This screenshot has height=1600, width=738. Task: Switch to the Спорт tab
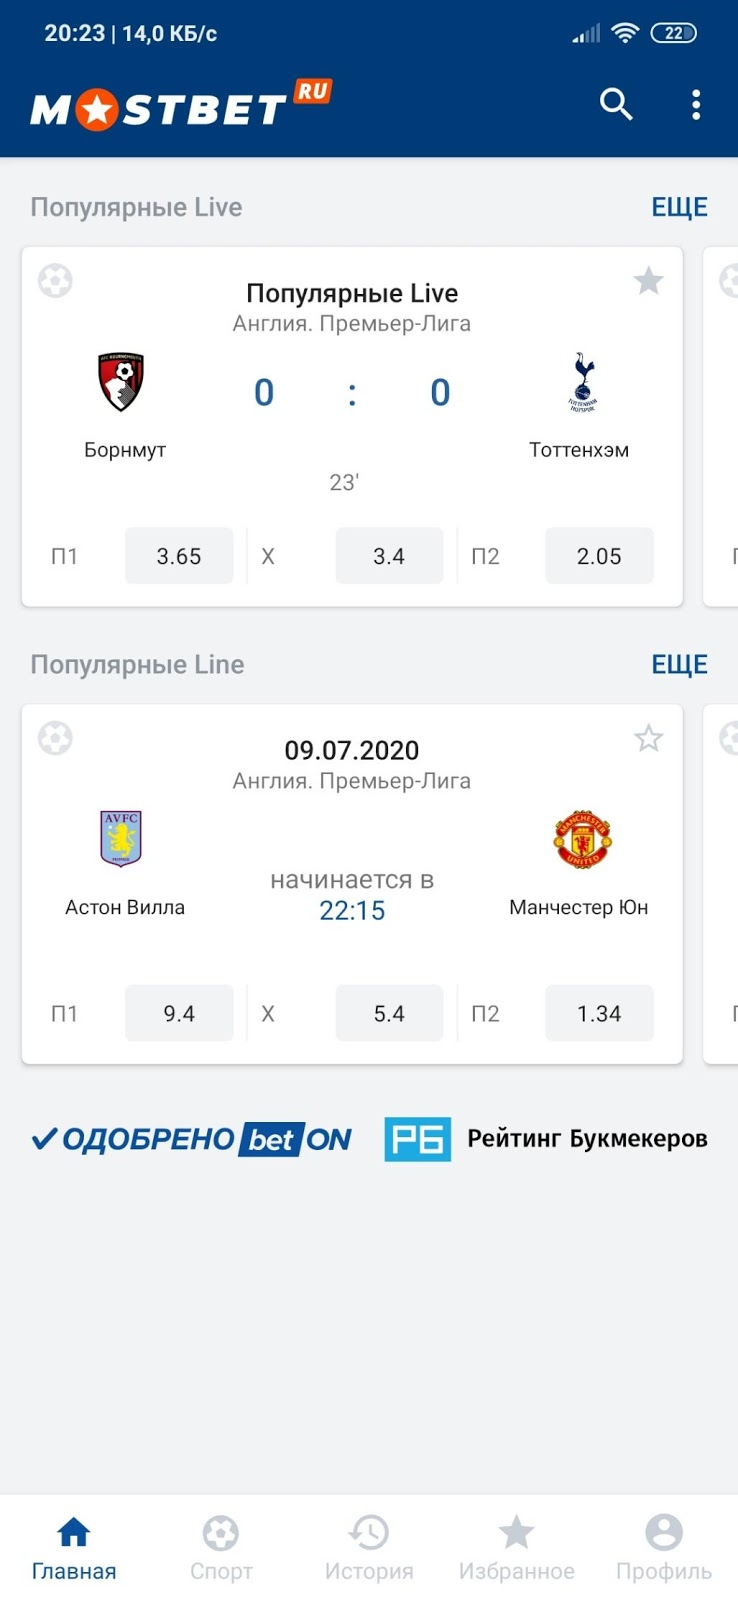pos(221,1547)
